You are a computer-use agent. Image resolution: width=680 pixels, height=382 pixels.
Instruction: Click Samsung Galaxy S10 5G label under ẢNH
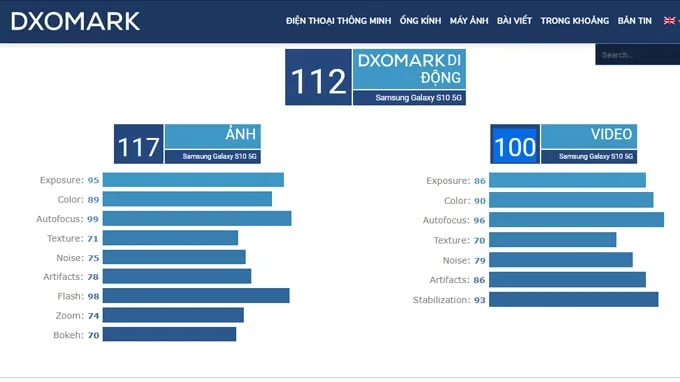coord(213,157)
